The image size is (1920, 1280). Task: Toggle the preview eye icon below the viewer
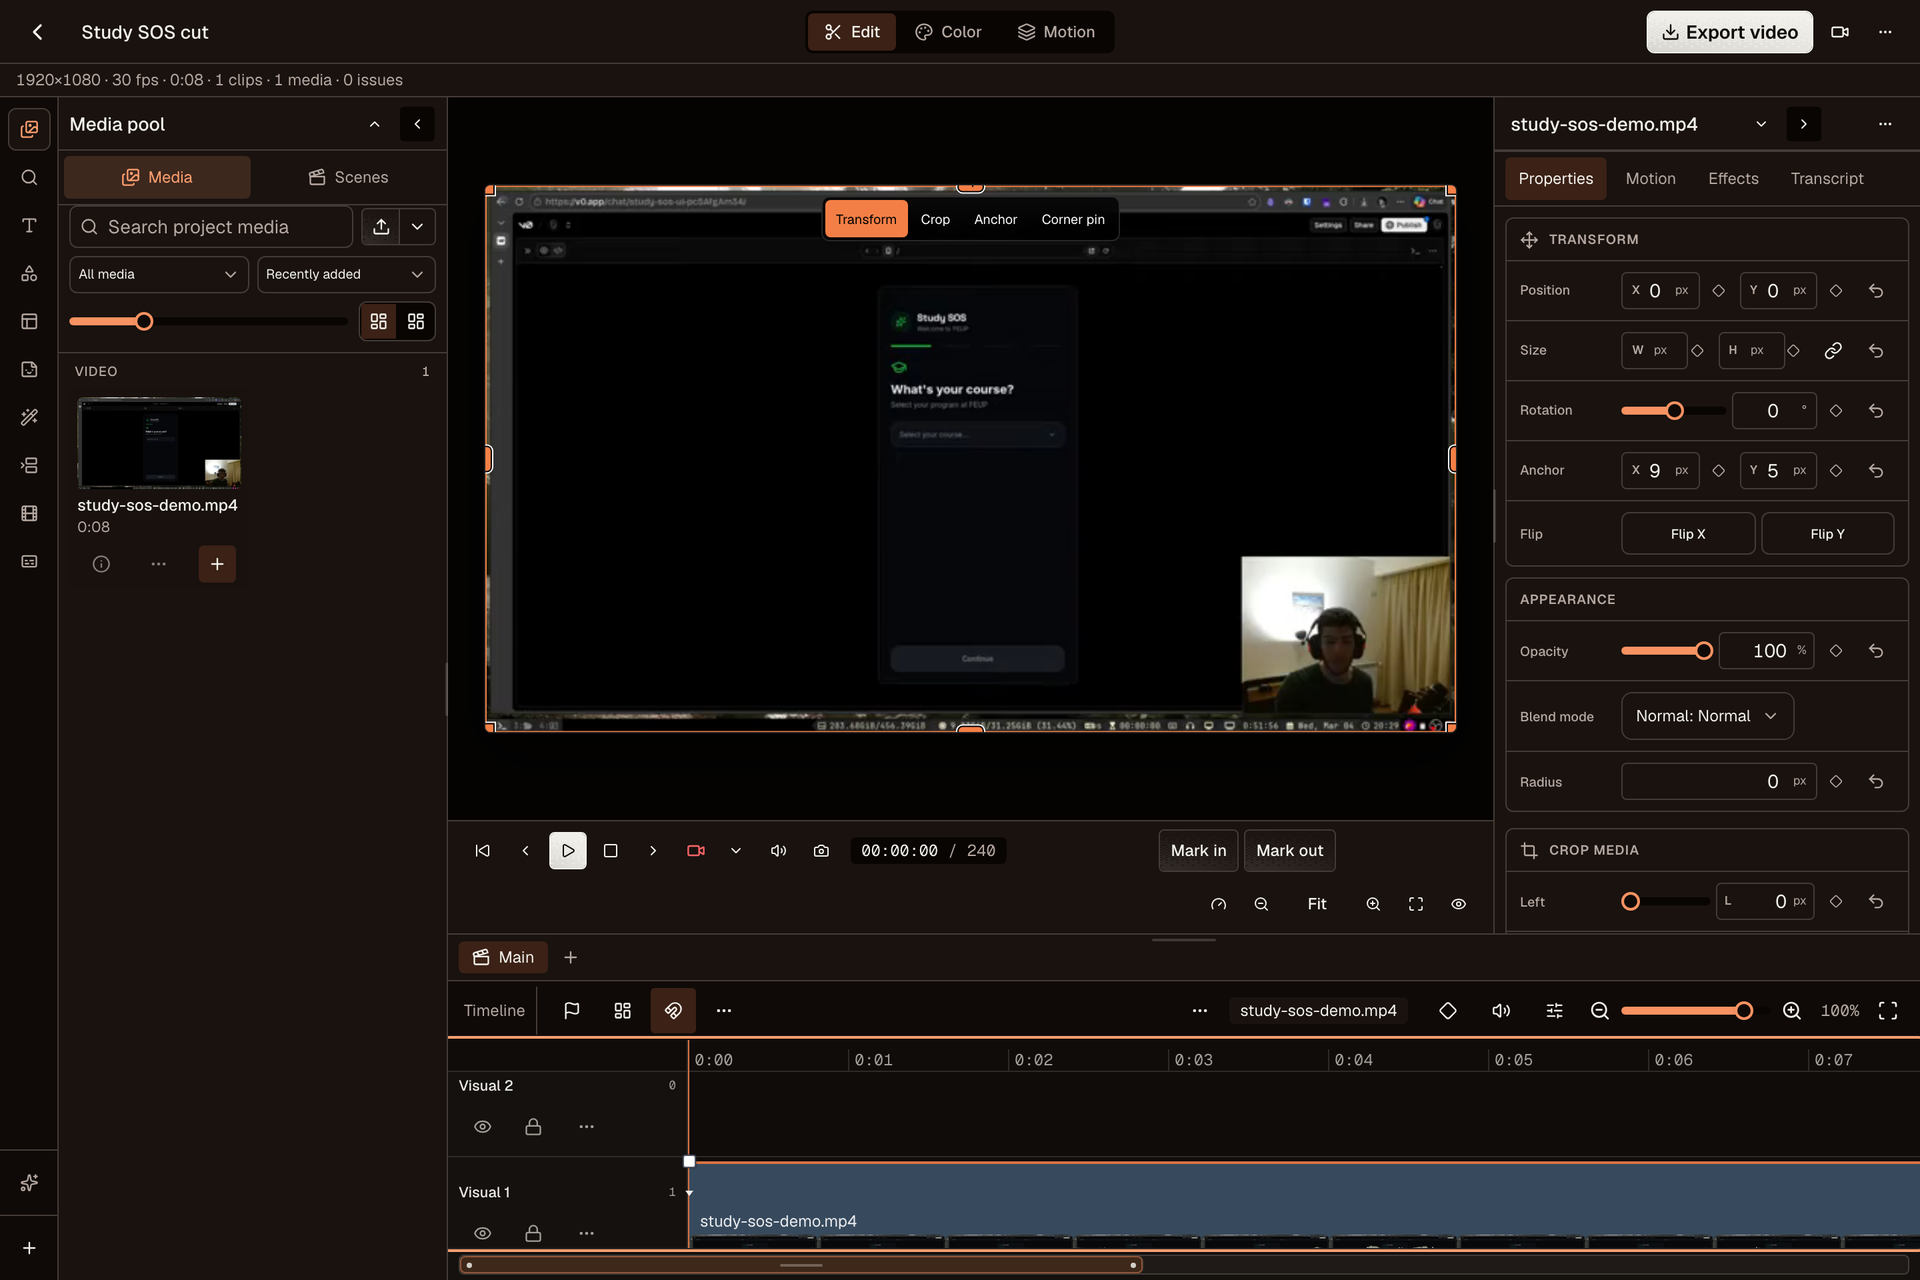1459,904
